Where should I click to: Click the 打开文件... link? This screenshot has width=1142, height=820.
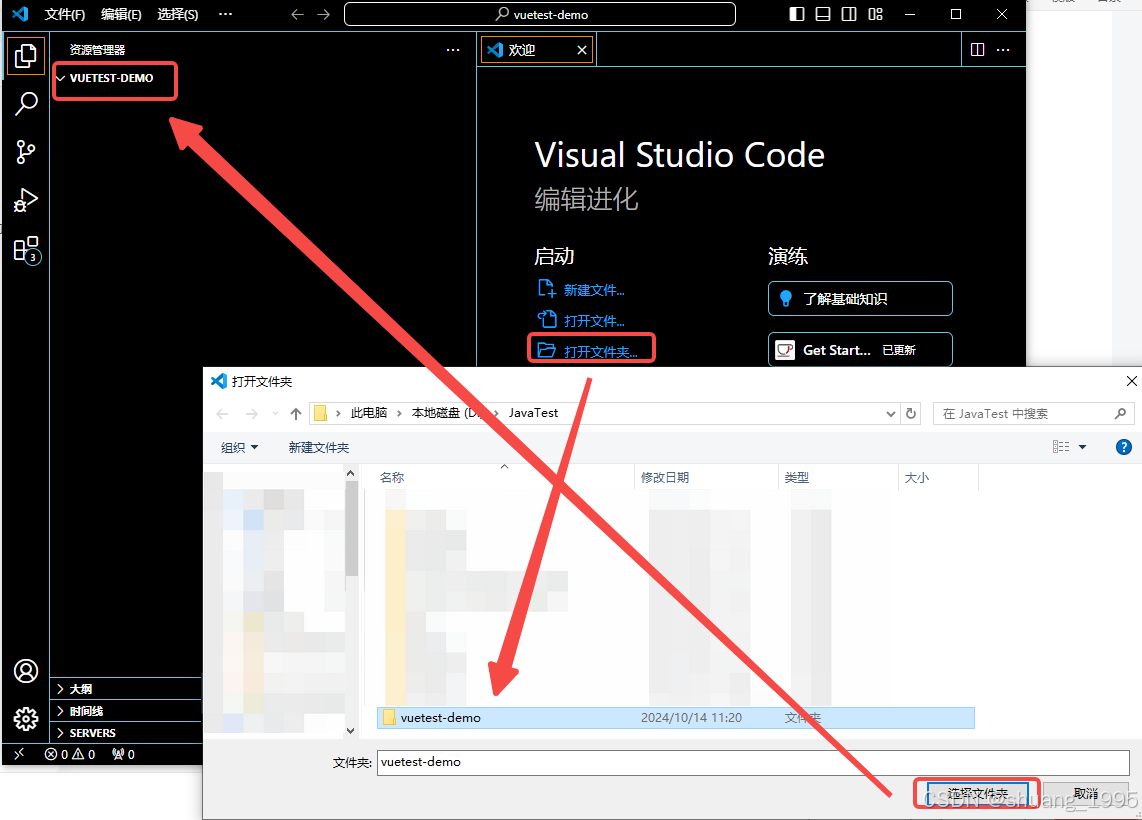pos(581,320)
